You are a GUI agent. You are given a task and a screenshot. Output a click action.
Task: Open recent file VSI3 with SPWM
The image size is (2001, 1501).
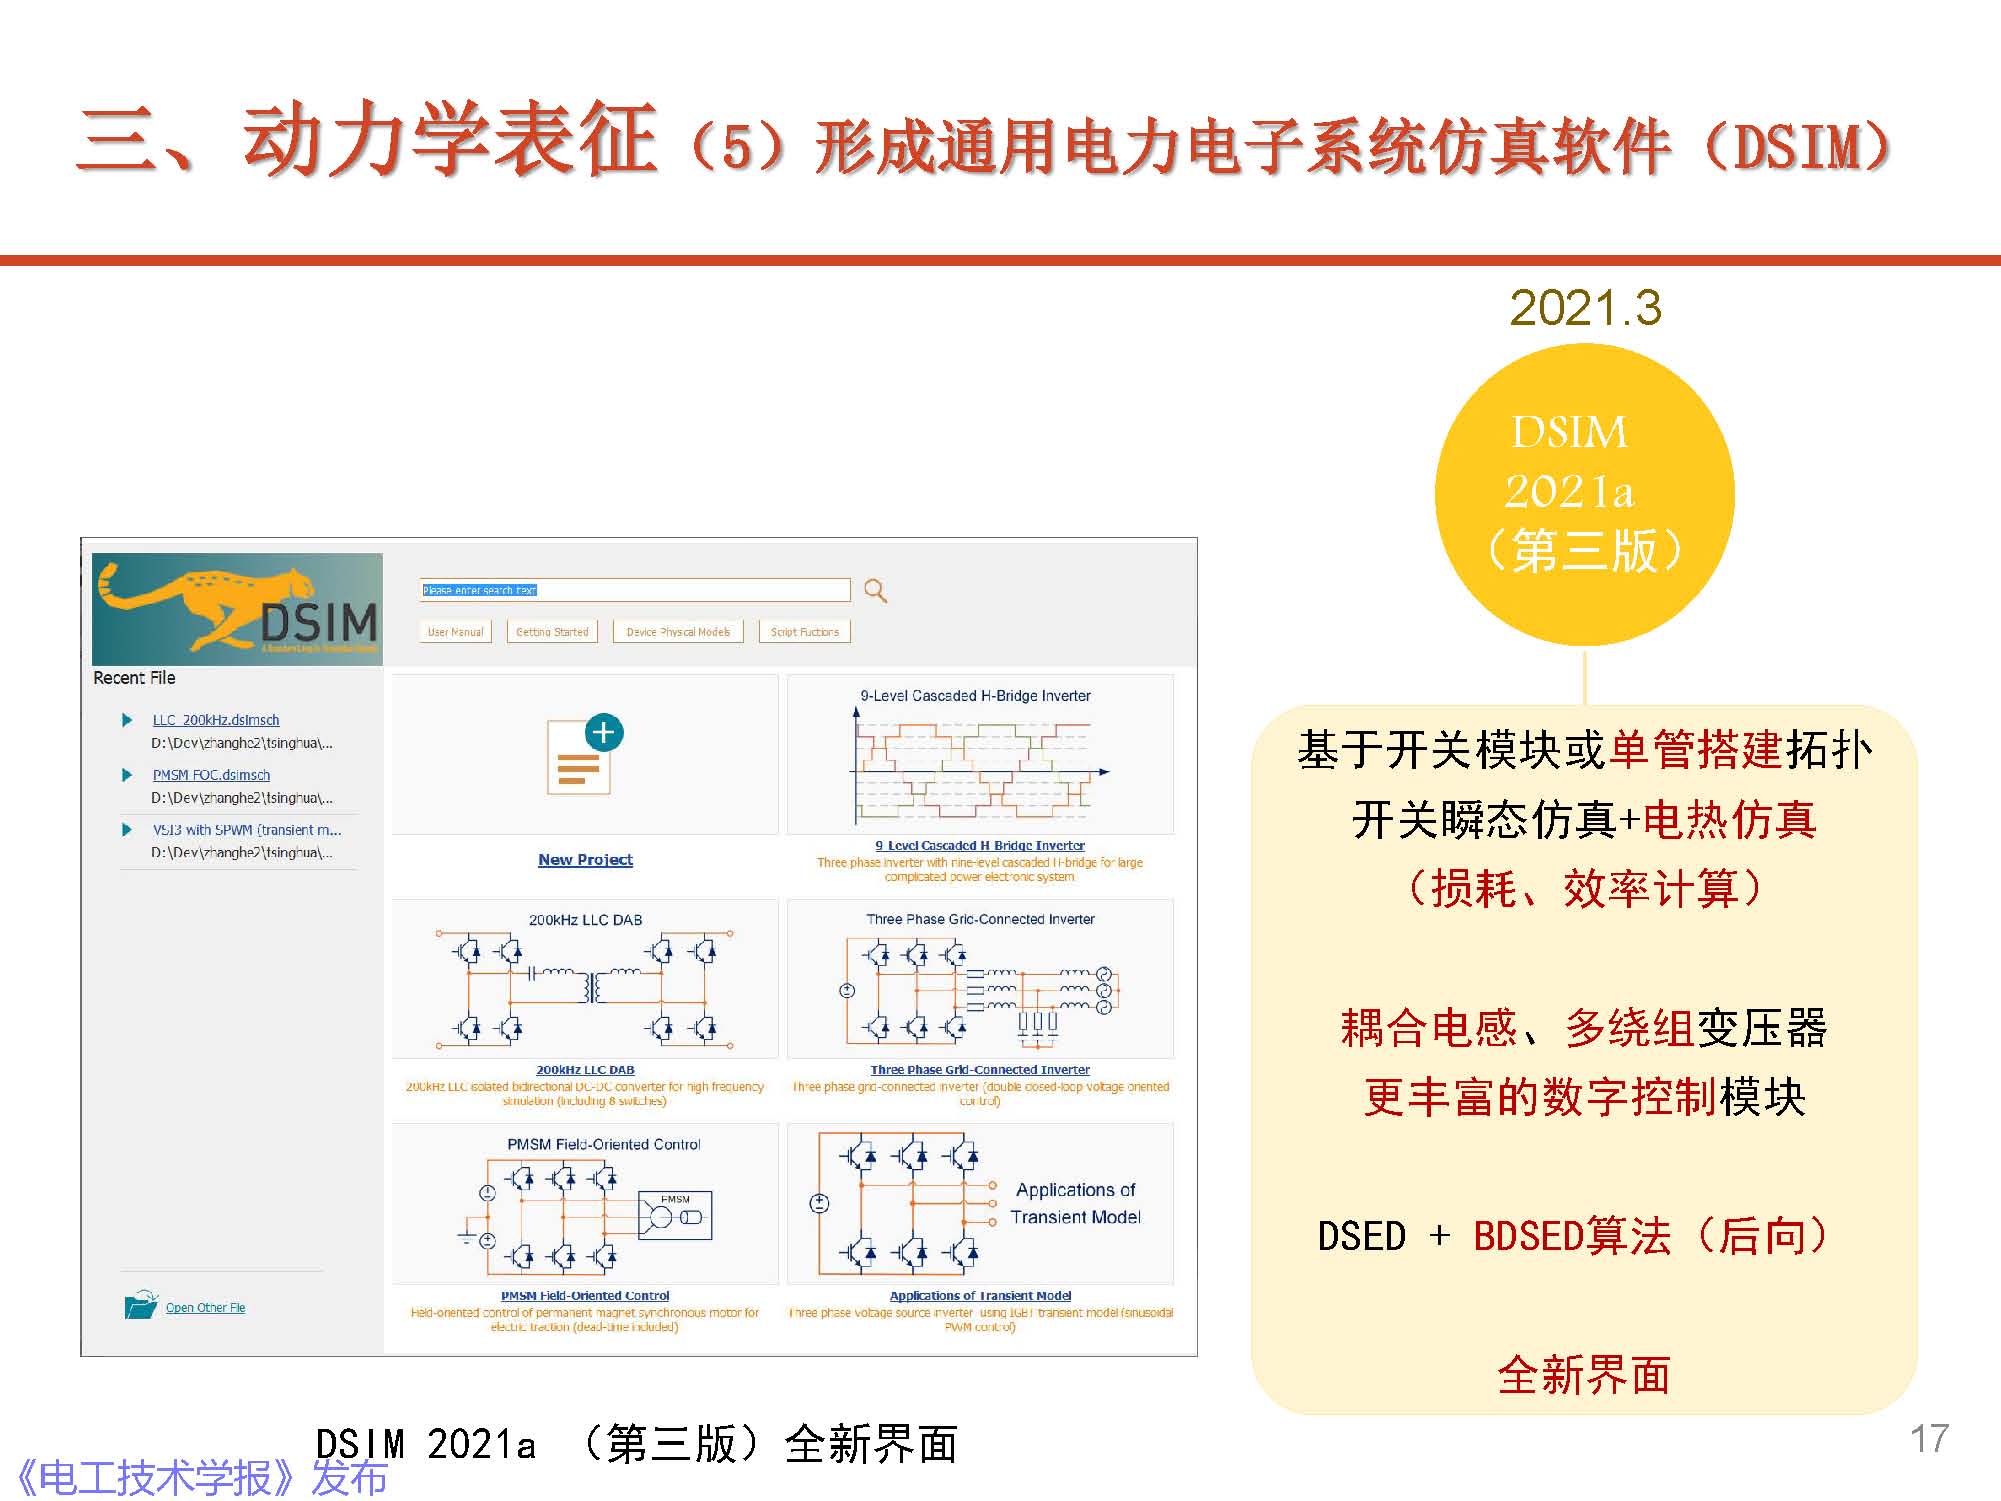pyautogui.click(x=247, y=830)
